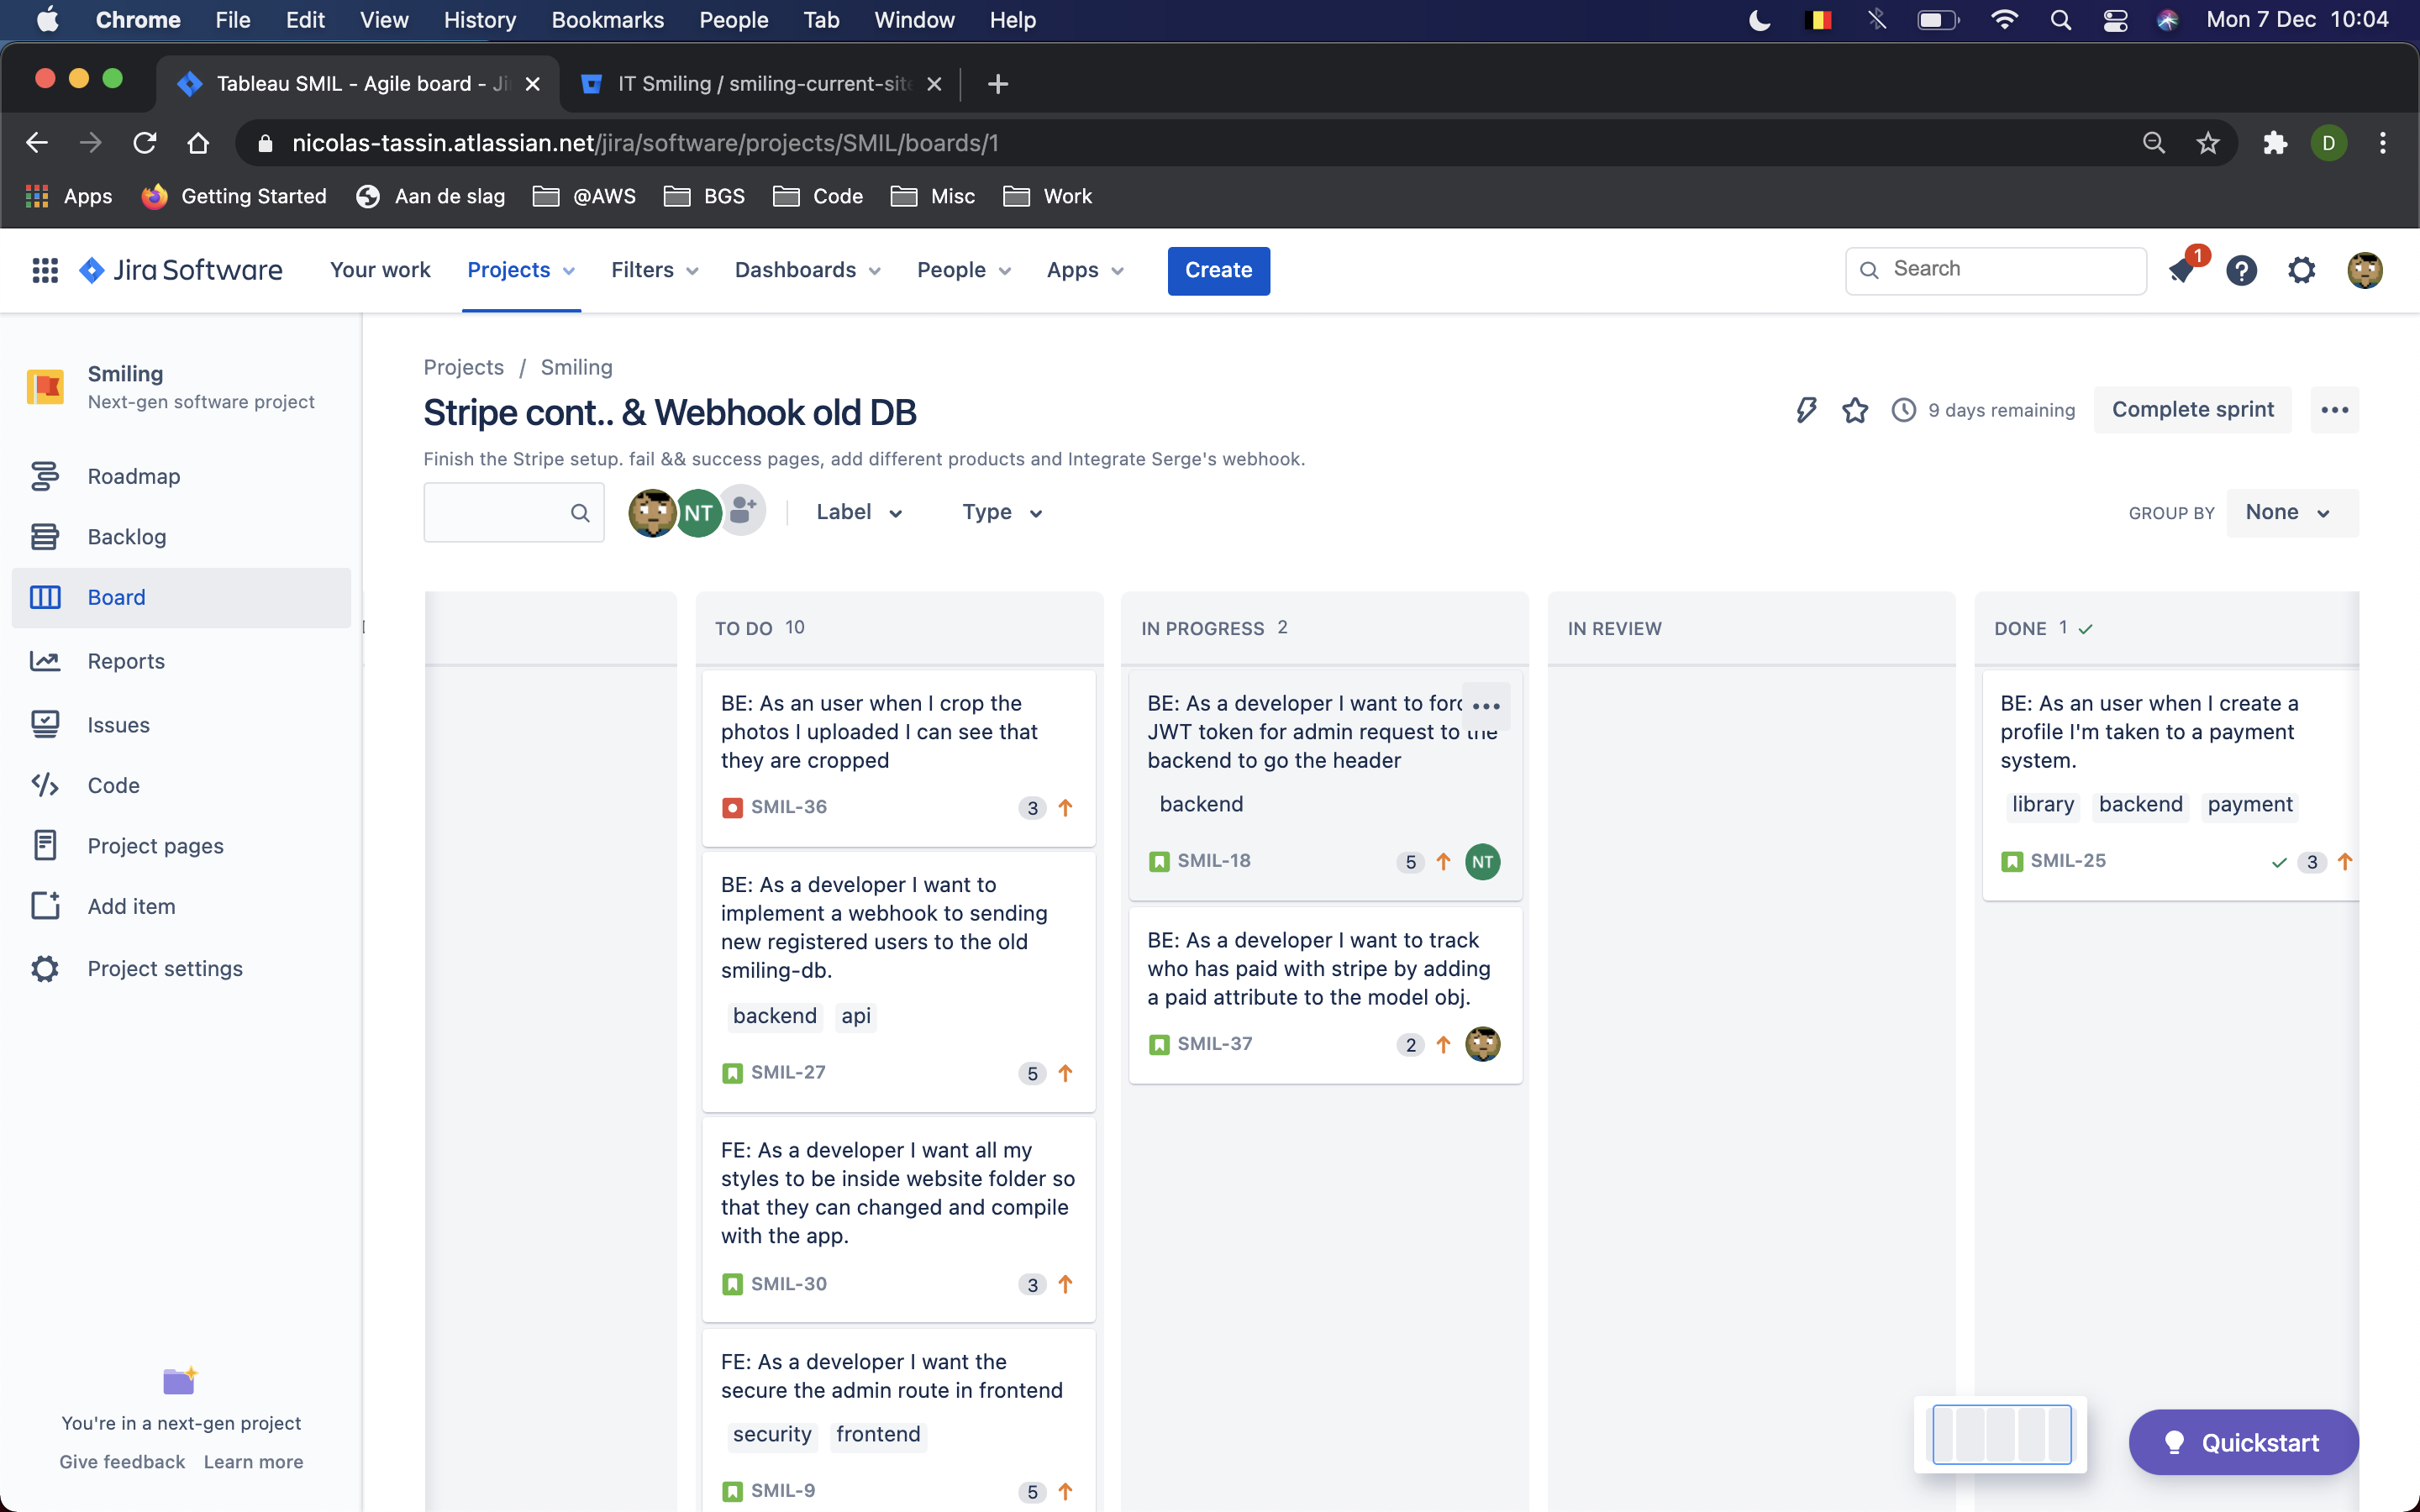Open the Projects navigation menu

[521, 270]
